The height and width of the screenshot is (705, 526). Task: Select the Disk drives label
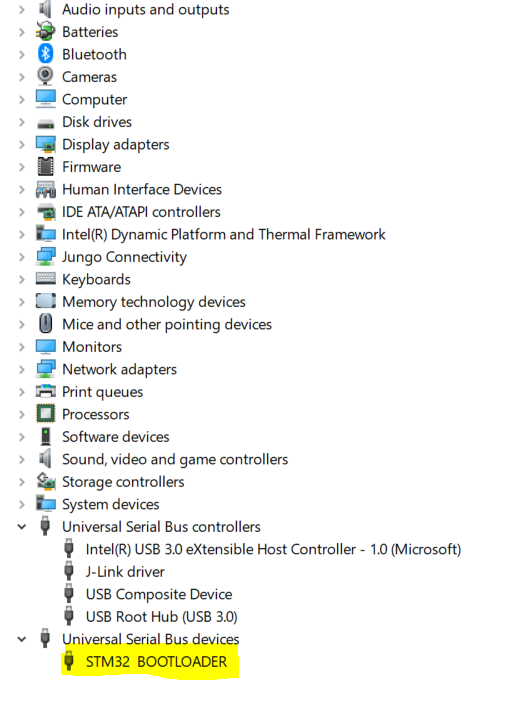97,122
